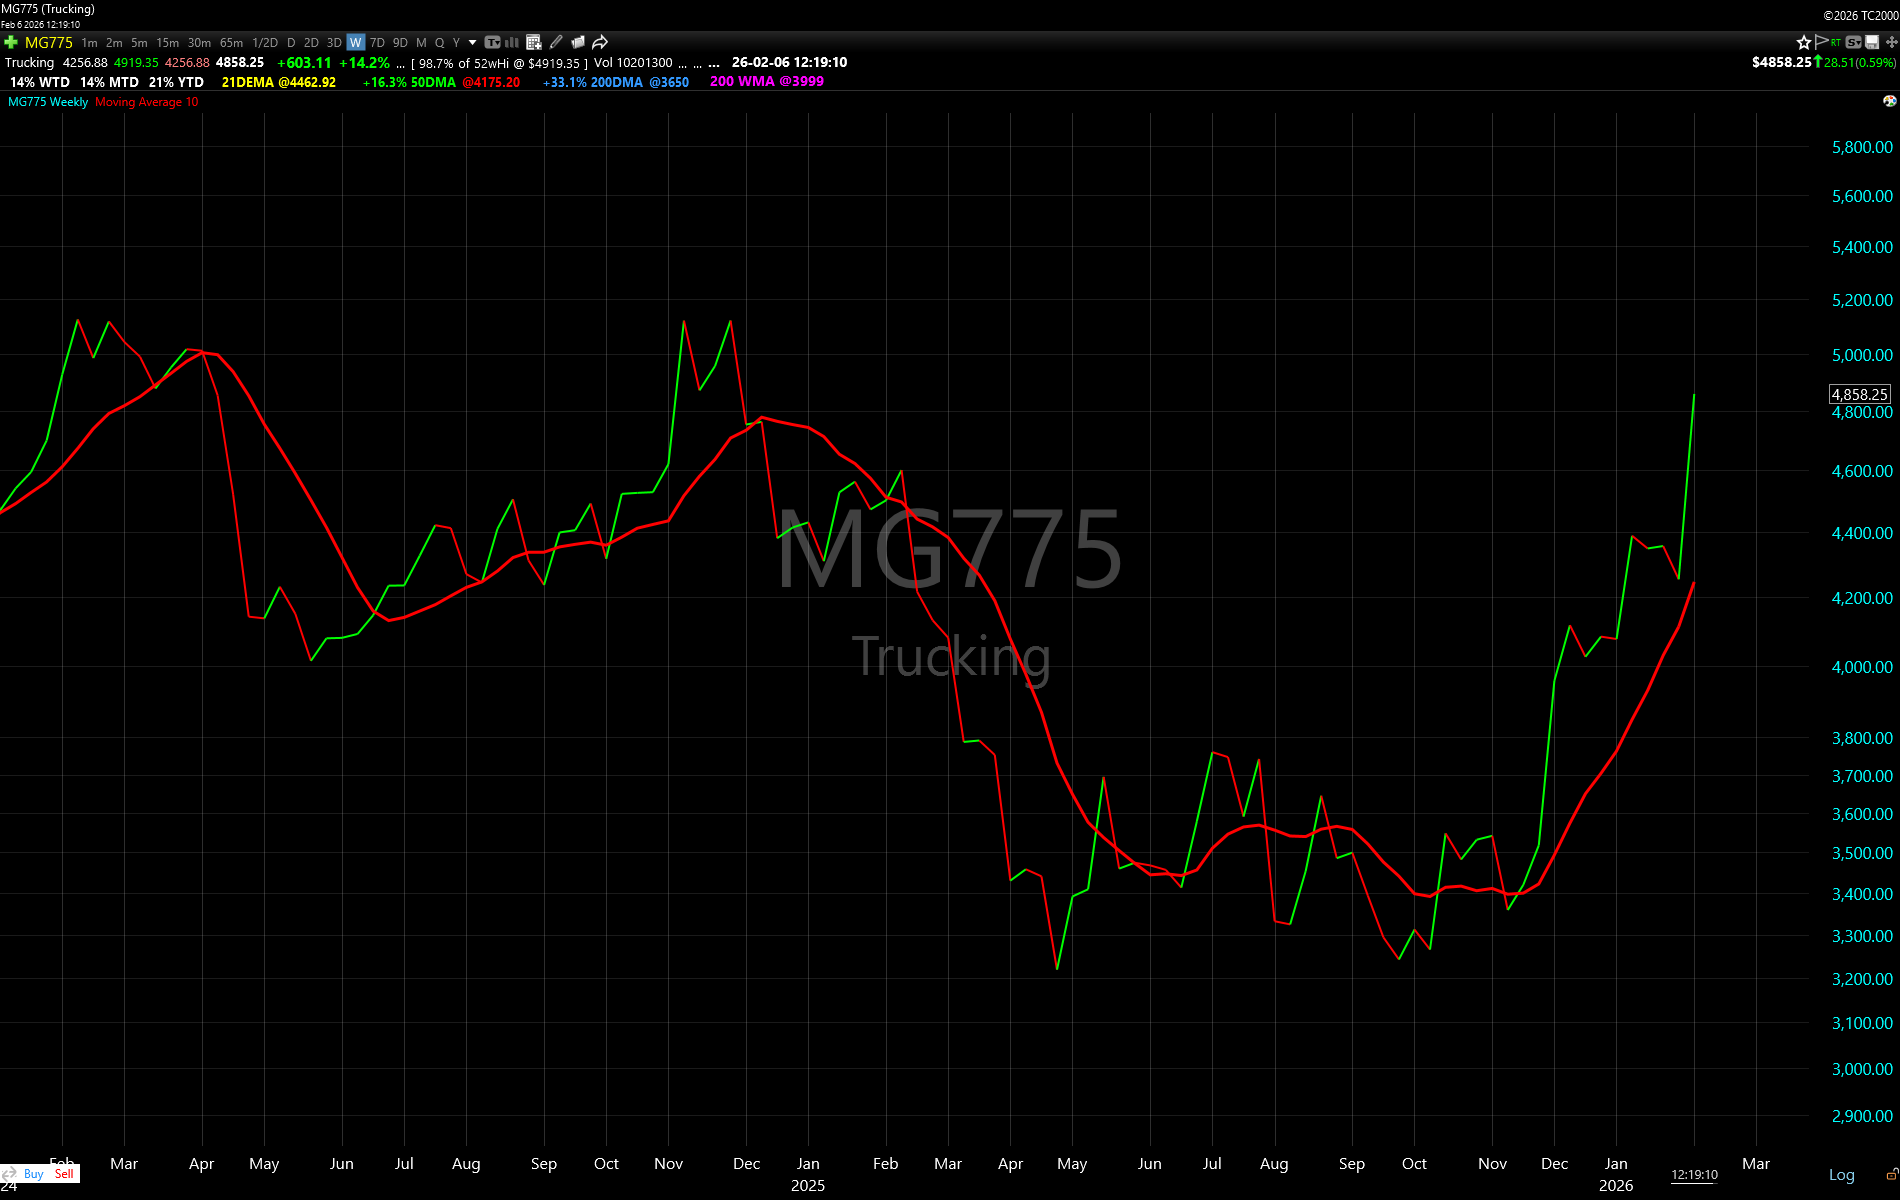Select the Monthly (M) timeframe
1900x1200 pixels.
coord(421,42)
